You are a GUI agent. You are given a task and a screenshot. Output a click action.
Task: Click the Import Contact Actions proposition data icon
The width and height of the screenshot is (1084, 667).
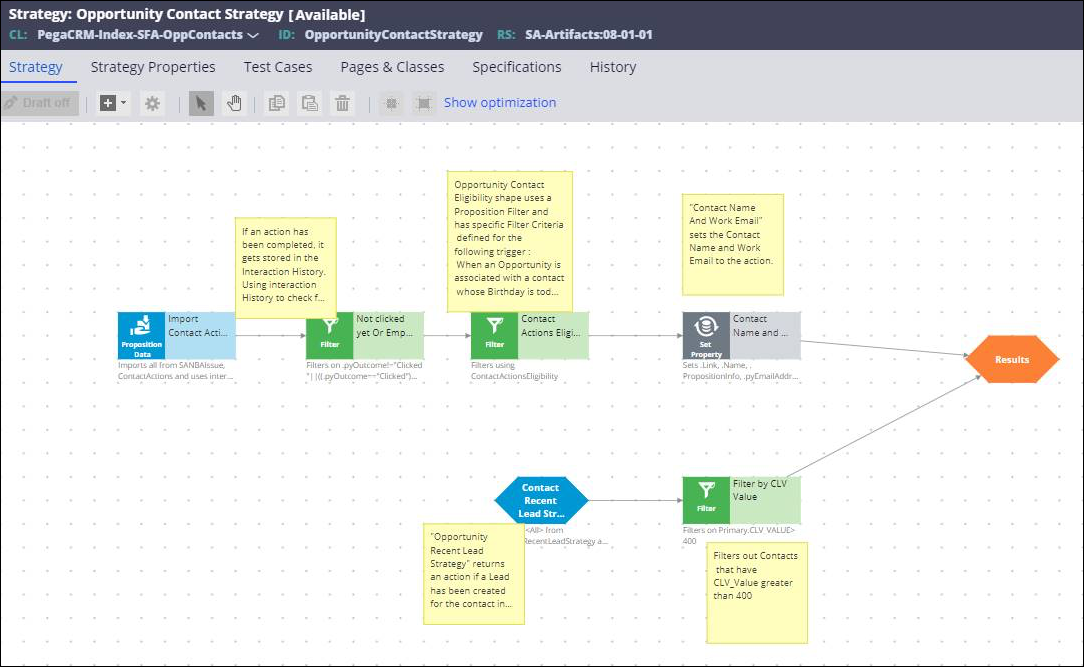click(x=141, y=335)
